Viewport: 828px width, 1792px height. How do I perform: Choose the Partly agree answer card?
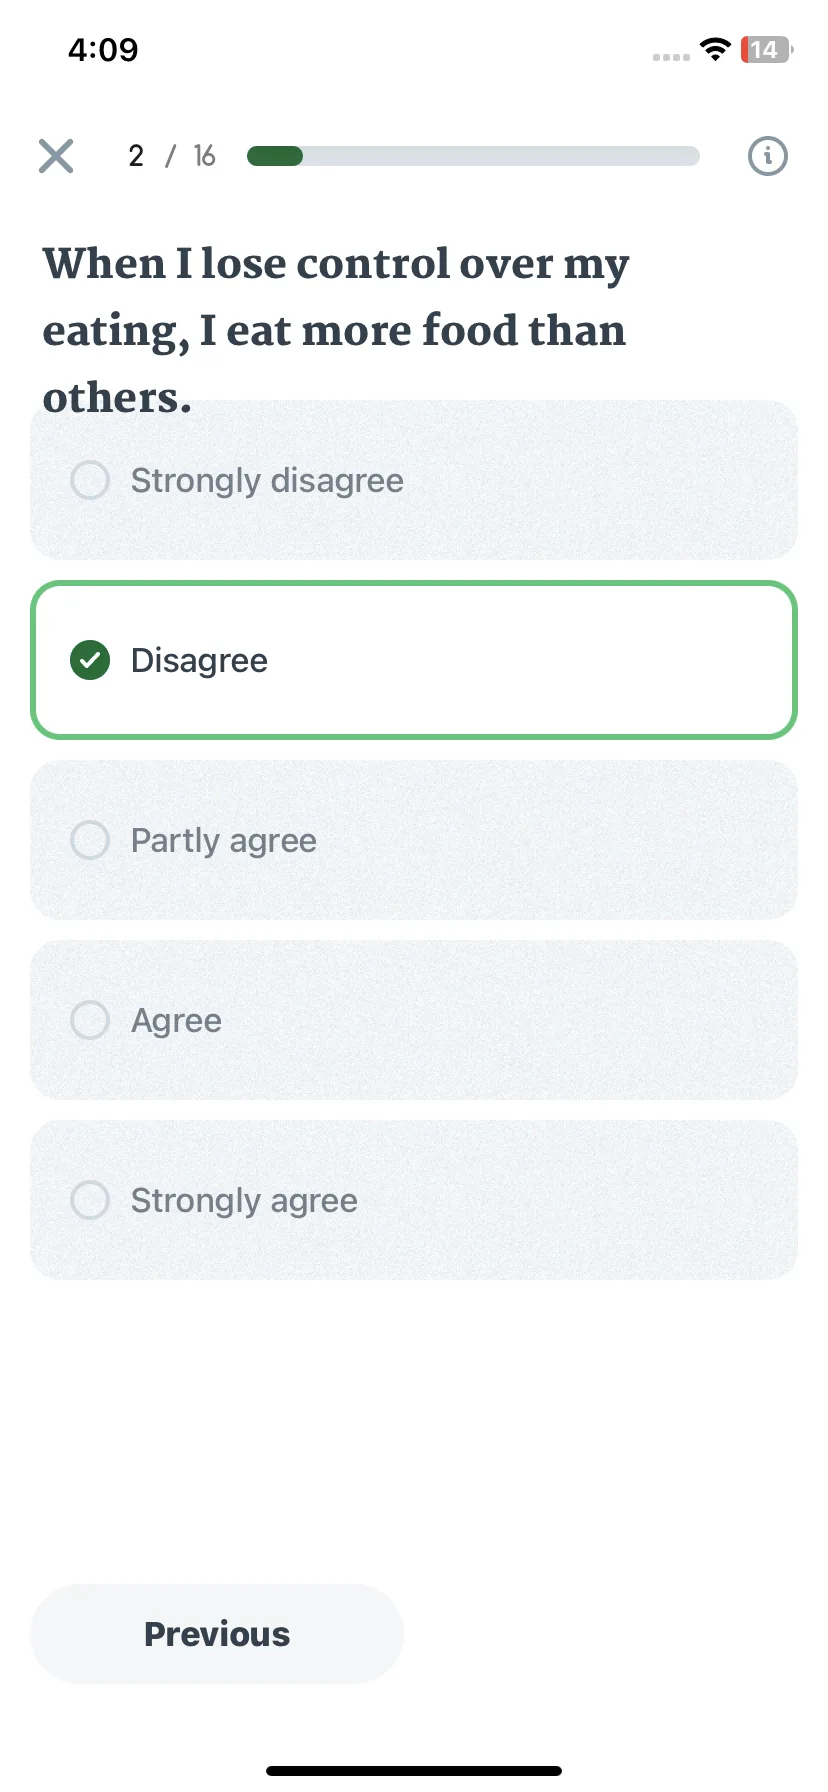click(x=414, y=840)
